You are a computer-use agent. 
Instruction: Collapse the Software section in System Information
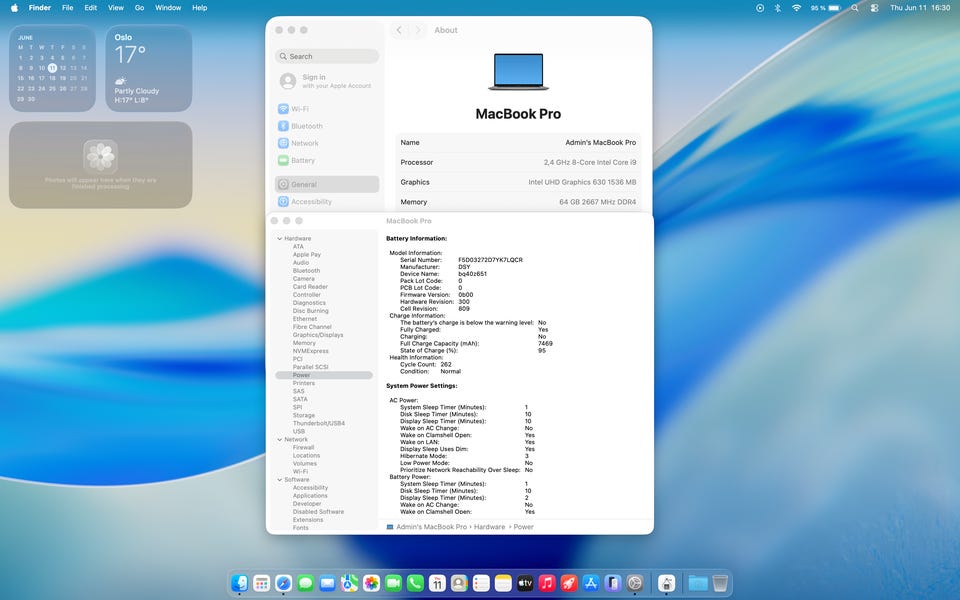(280, 480)
